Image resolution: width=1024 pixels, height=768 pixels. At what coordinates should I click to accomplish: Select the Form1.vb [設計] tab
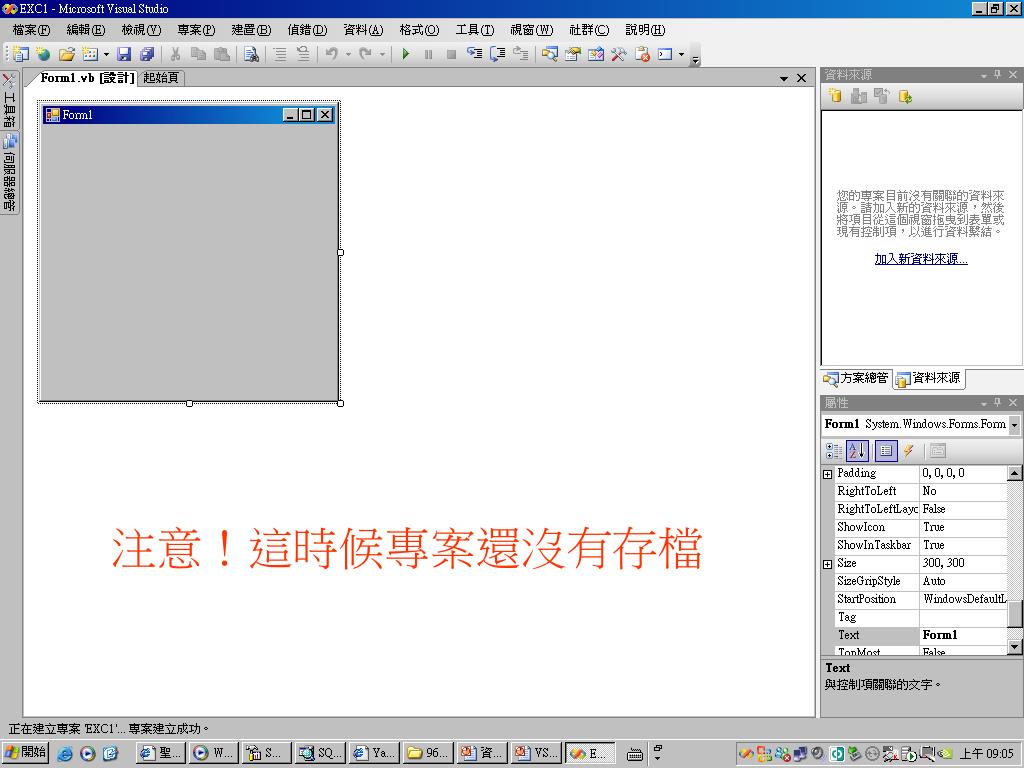pyautogui.click(x=87, y=78)
